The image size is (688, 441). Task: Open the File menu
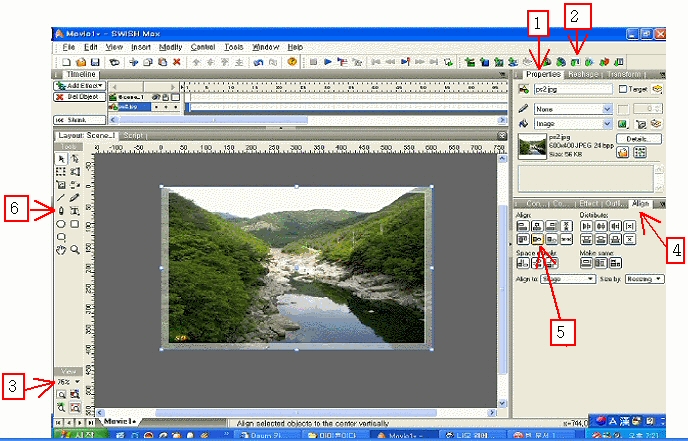68,47
